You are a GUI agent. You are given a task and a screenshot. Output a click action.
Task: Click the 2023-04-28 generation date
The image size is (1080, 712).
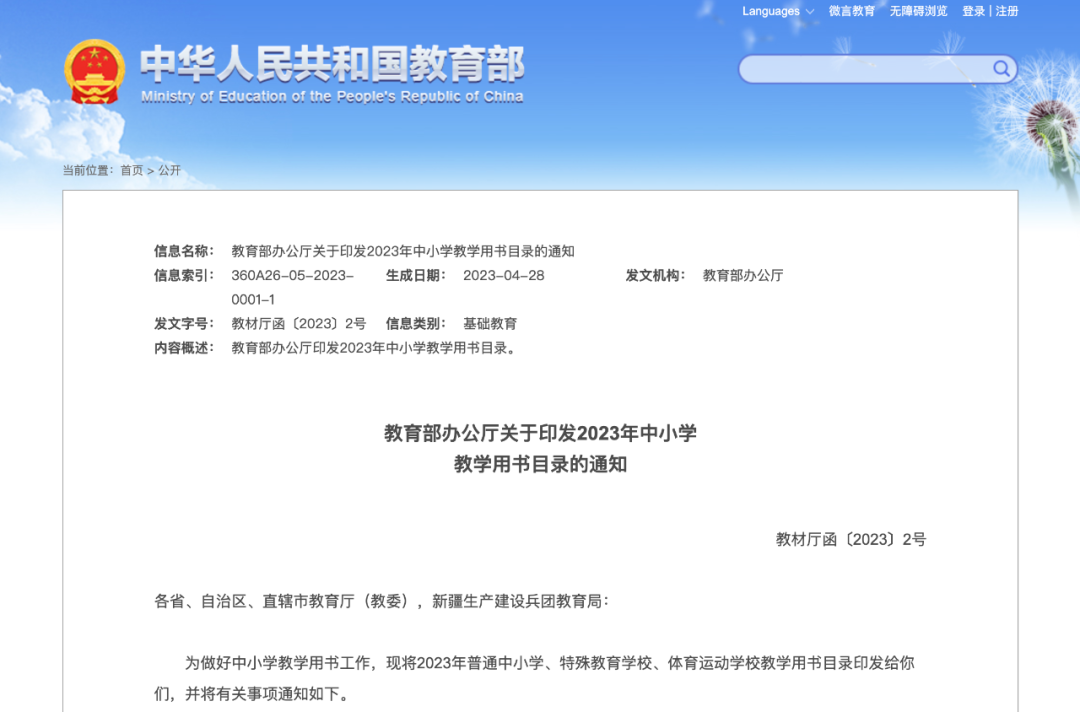pyautogui.click(x=504, y=275)
